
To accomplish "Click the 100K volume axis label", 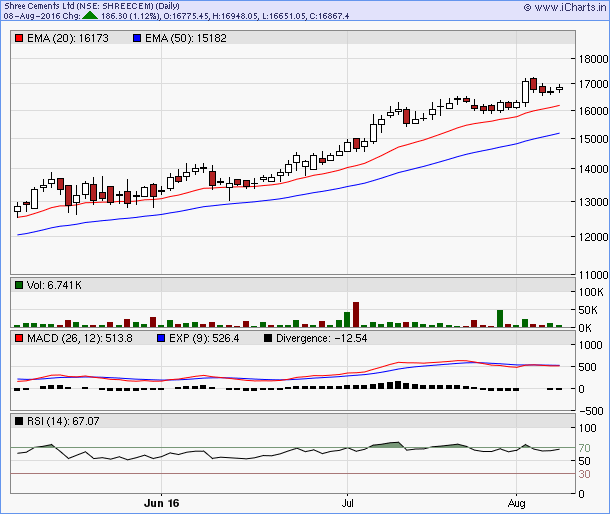I will (x=591, y=292).
